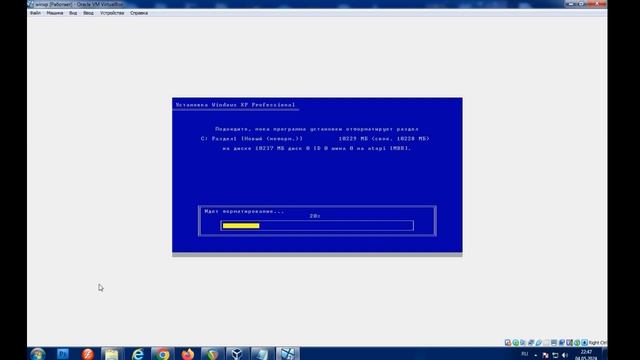
Task: Open the Файл menu
Action: coord(35,13)
